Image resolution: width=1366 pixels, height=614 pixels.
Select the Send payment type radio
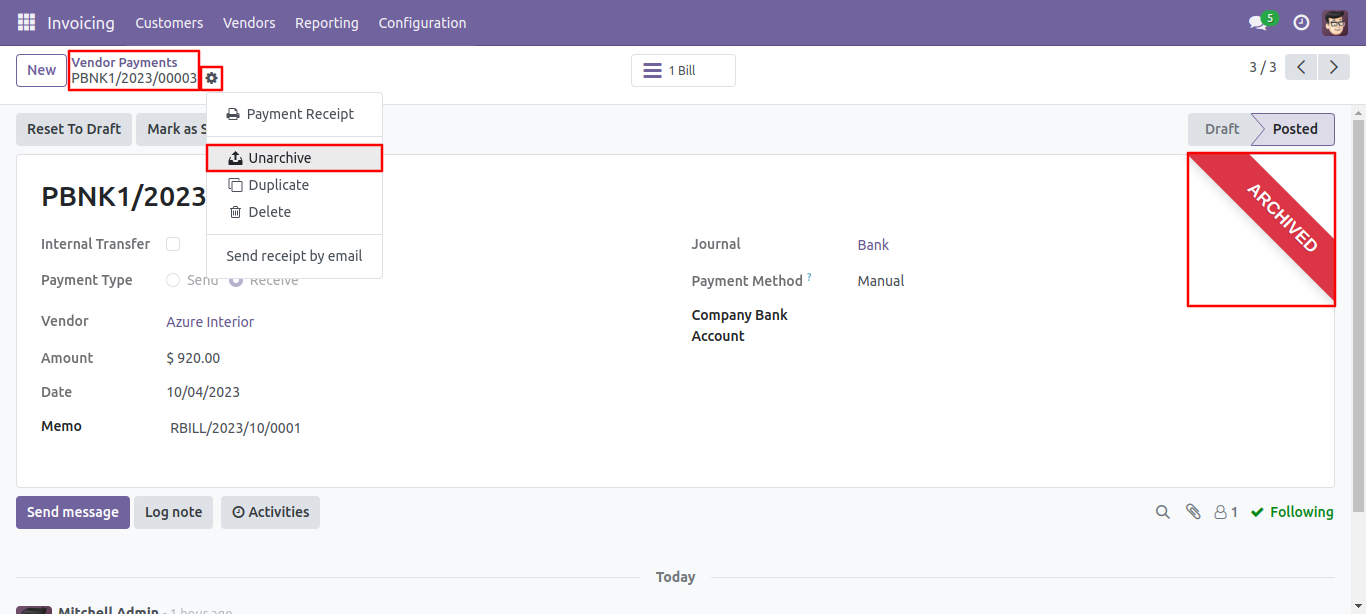tap(173, 280)
